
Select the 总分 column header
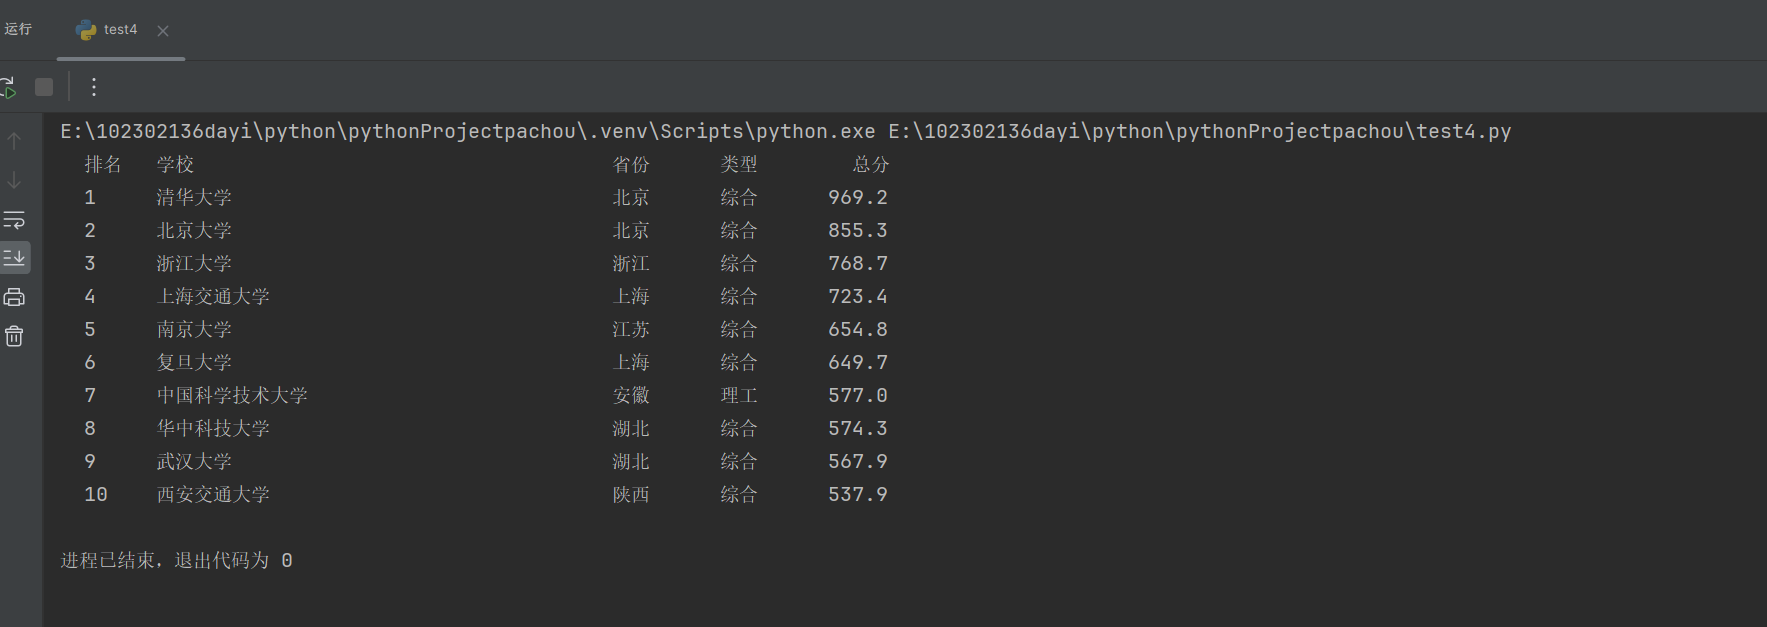[871, 164]
